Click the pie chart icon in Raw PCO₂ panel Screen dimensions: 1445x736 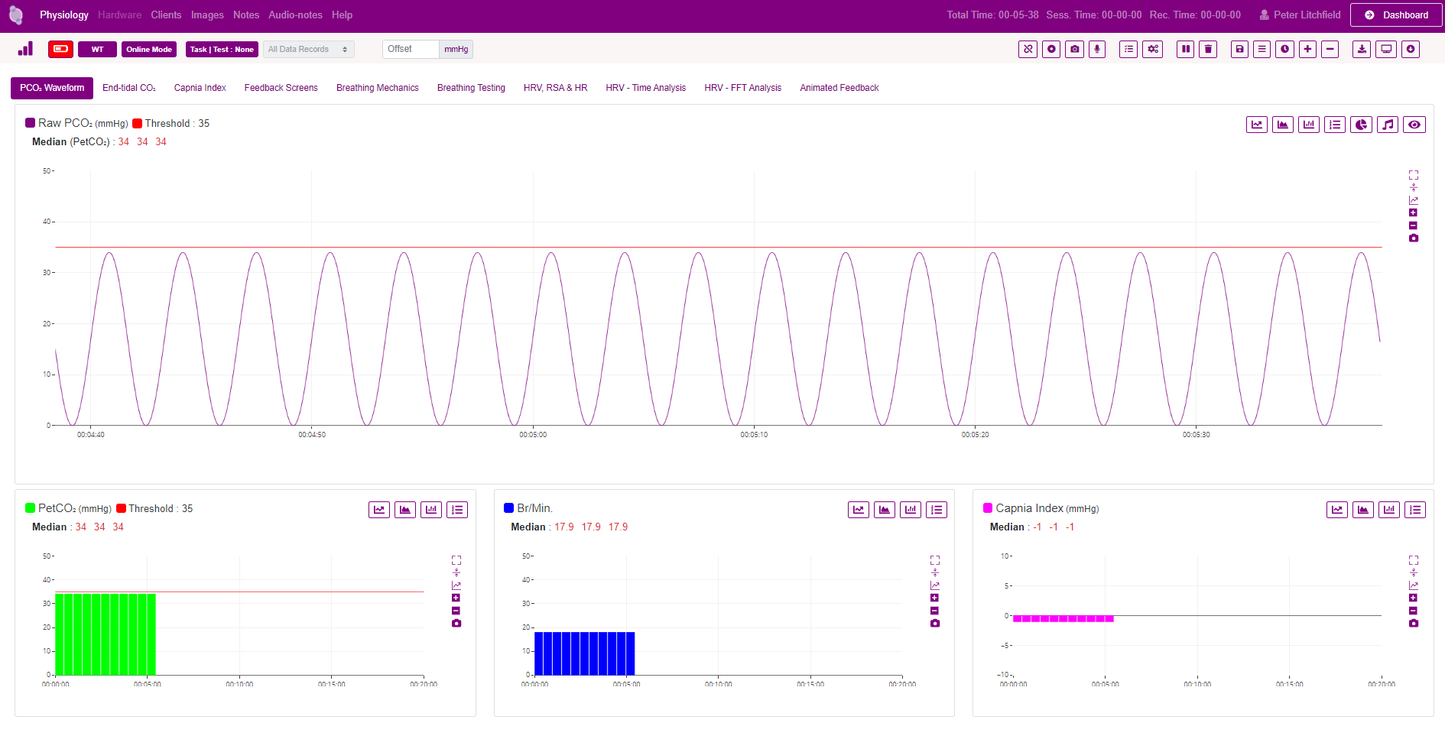[1361, 125]
